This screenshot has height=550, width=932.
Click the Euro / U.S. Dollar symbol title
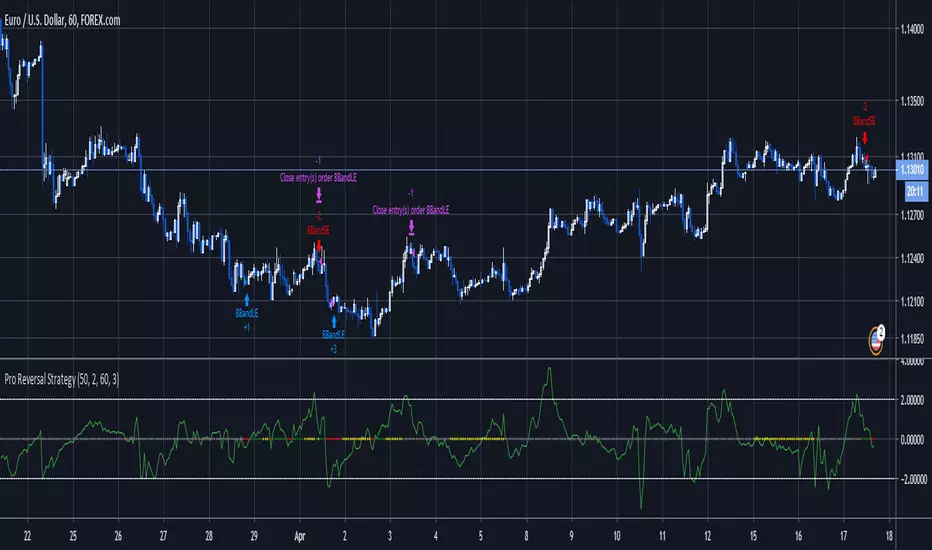coord(62,20)
